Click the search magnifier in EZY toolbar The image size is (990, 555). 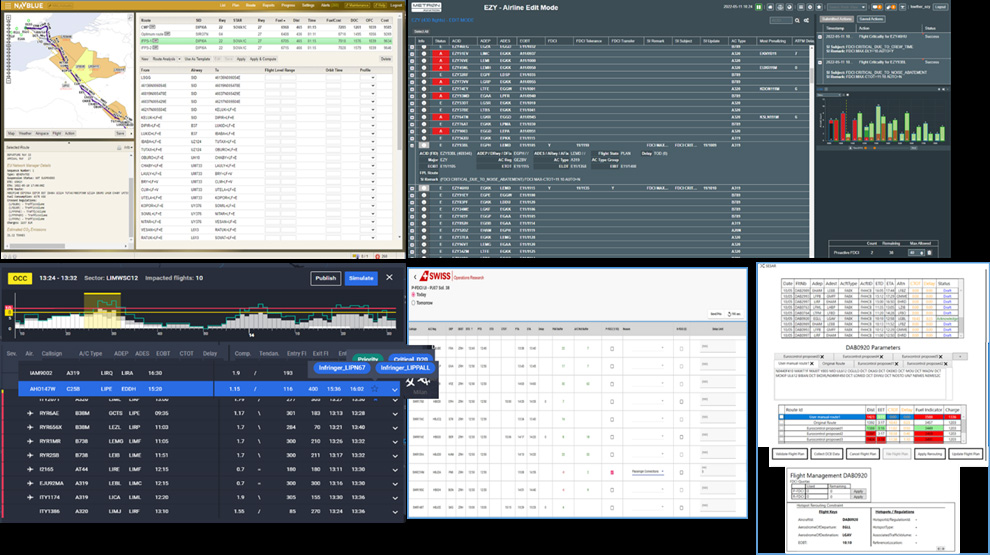pyautogui.click(x=797, y=20)
